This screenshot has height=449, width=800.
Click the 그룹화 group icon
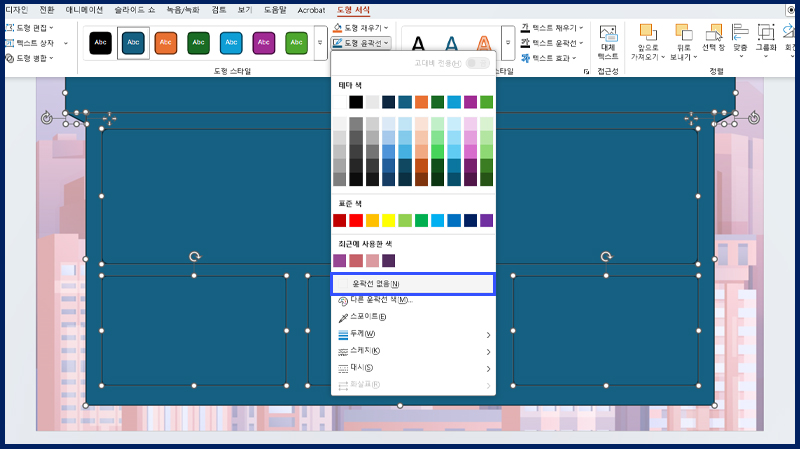tap(766, 32)
